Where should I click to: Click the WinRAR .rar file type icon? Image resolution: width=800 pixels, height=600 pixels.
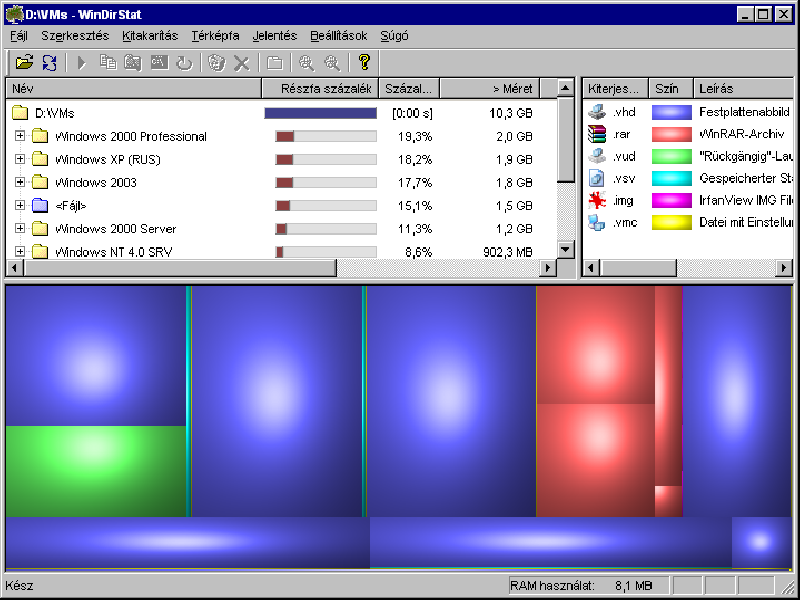pos(596,134)
